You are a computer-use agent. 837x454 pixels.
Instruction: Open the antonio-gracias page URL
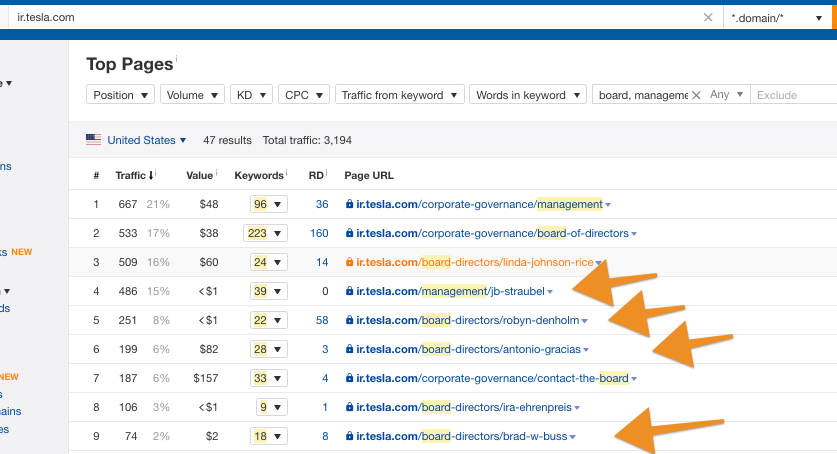(x=468, y=349)
